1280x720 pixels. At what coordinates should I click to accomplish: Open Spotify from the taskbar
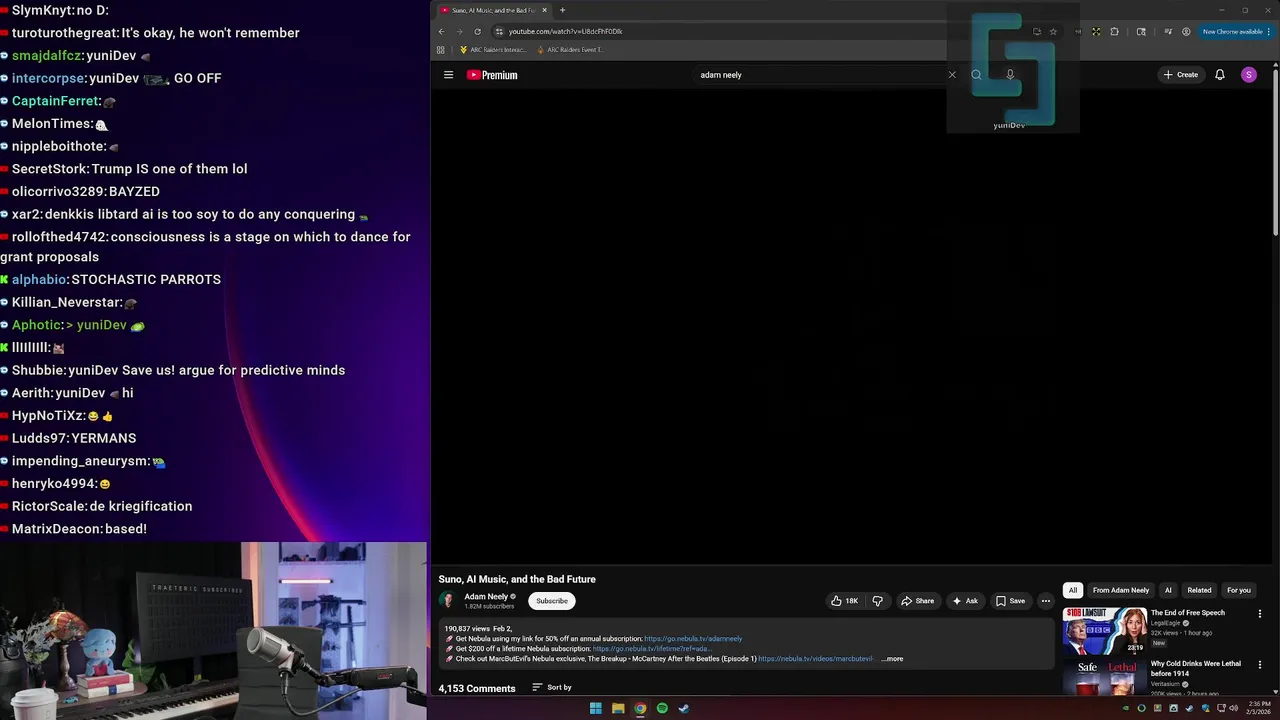[662, 708]
